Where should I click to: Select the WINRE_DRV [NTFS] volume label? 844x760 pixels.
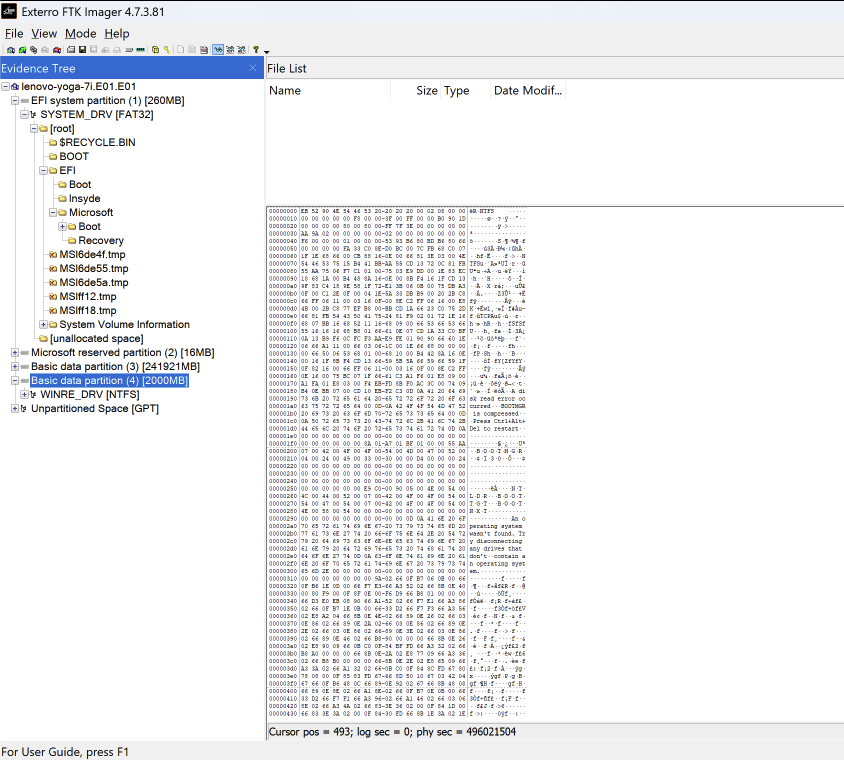90,394
